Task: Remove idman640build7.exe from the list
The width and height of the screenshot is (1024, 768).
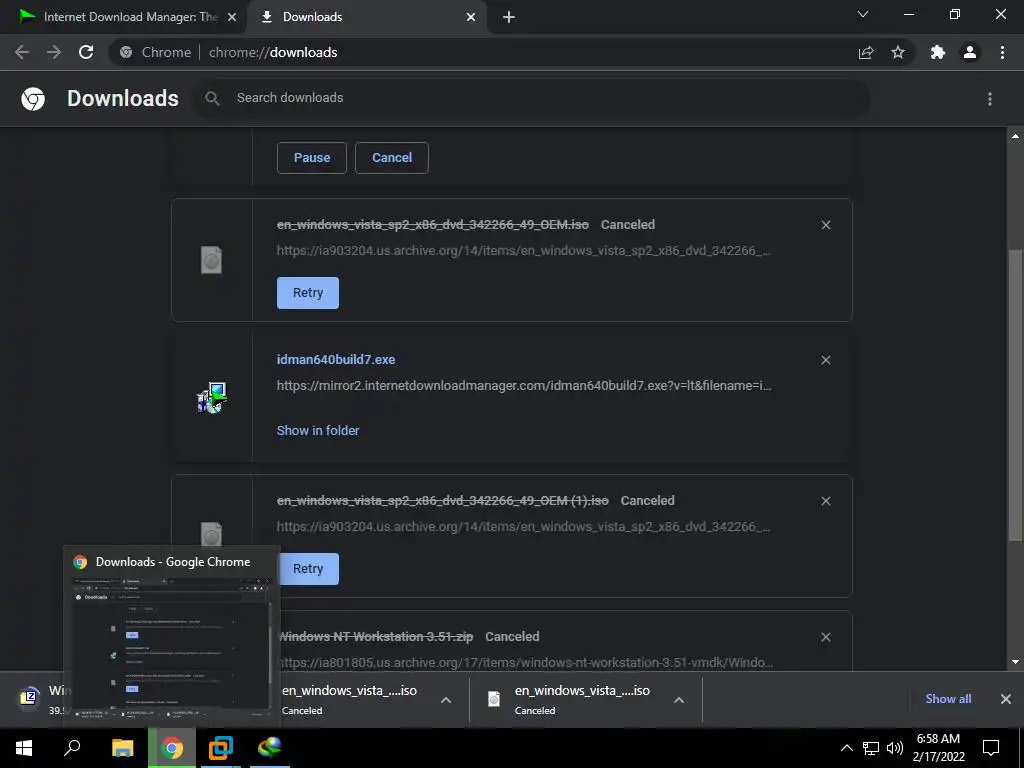Action: [x=826, y=360]
